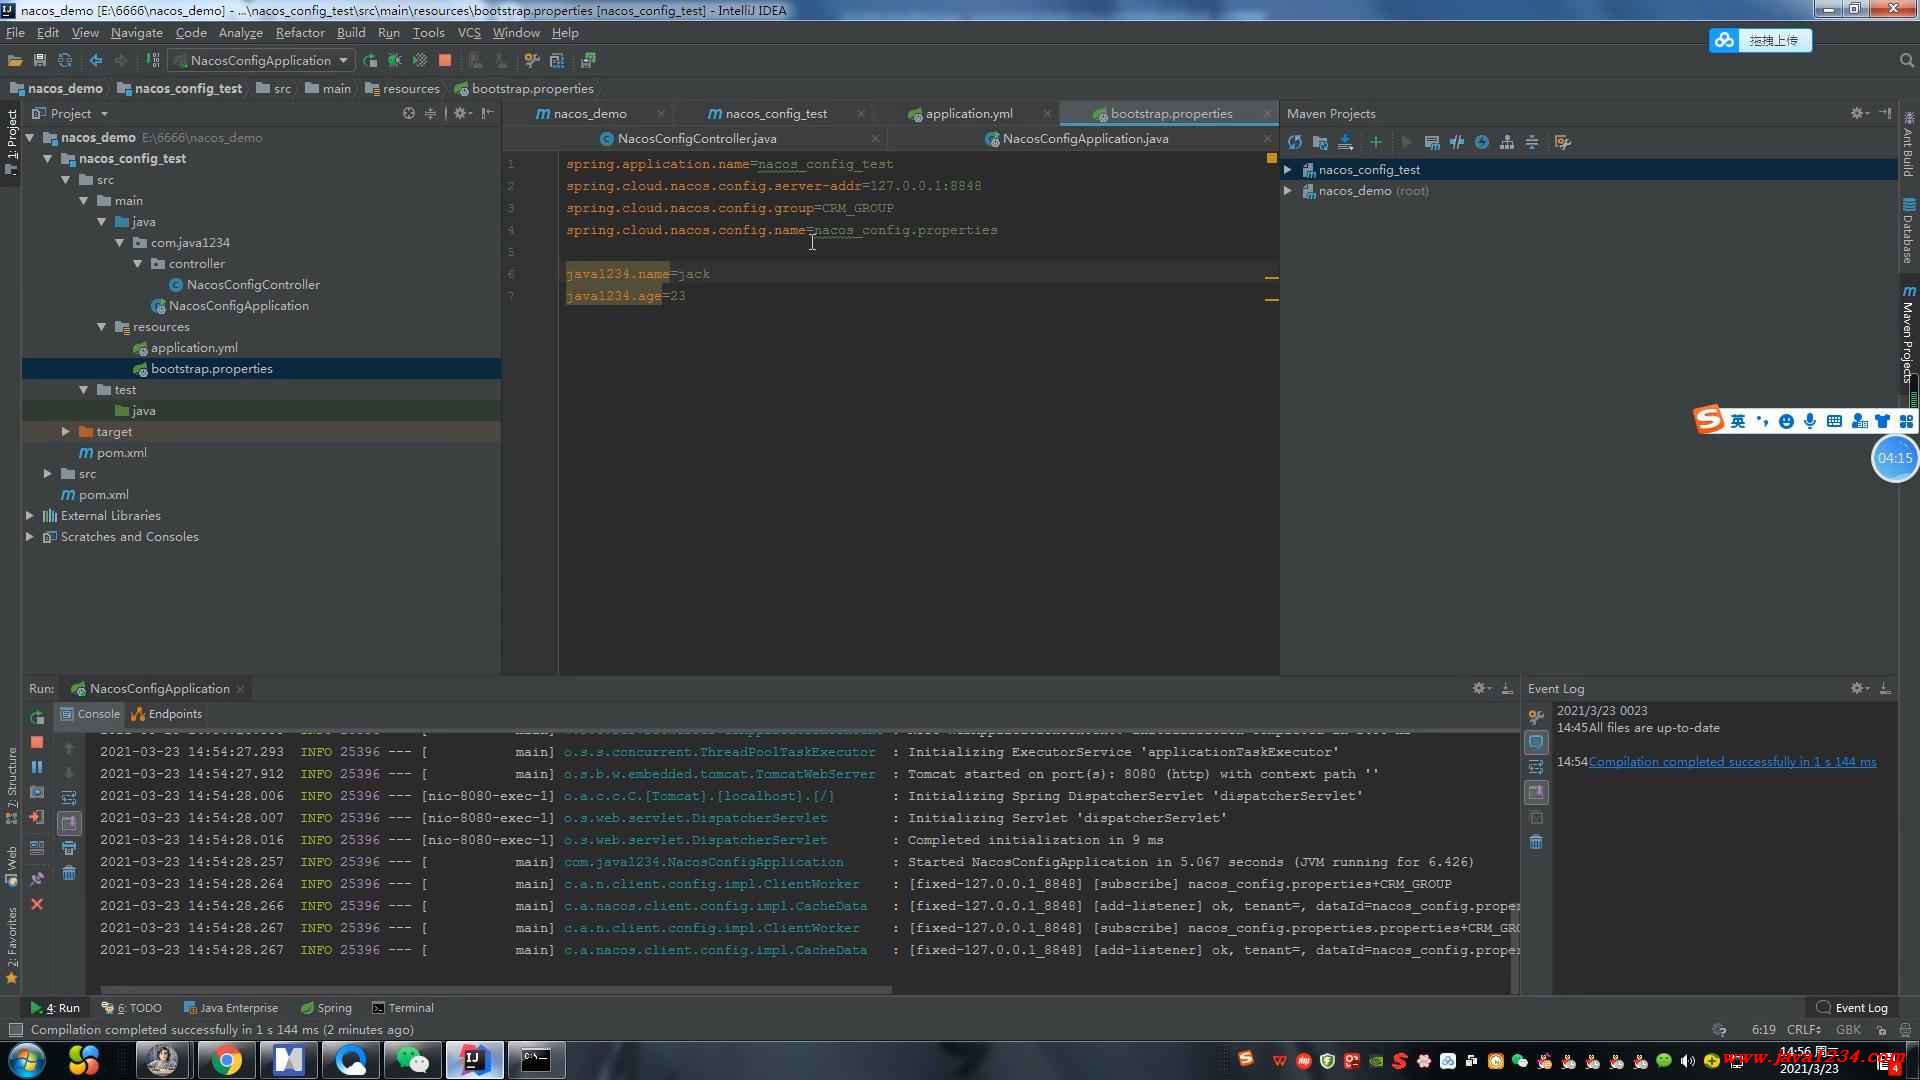1920x1080 pixels.
Task: Rerun NacosConfigApplication in the Run panel
Action: click(x=37, y=717)
